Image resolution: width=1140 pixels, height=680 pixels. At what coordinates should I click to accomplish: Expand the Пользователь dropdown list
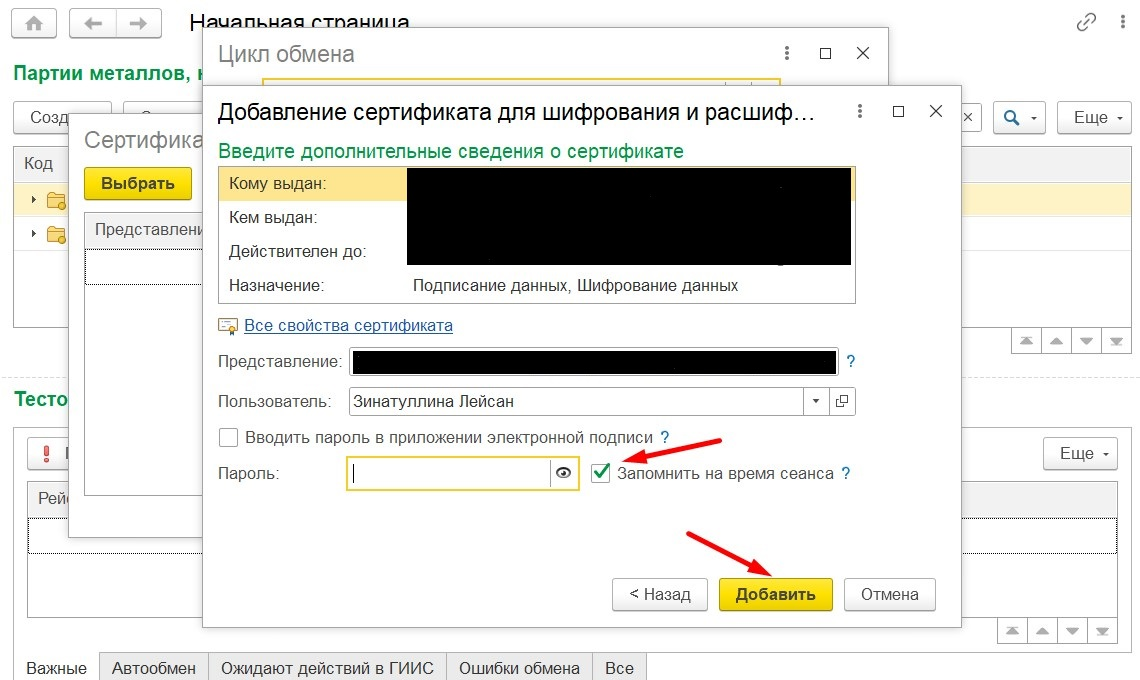[816, 401]
